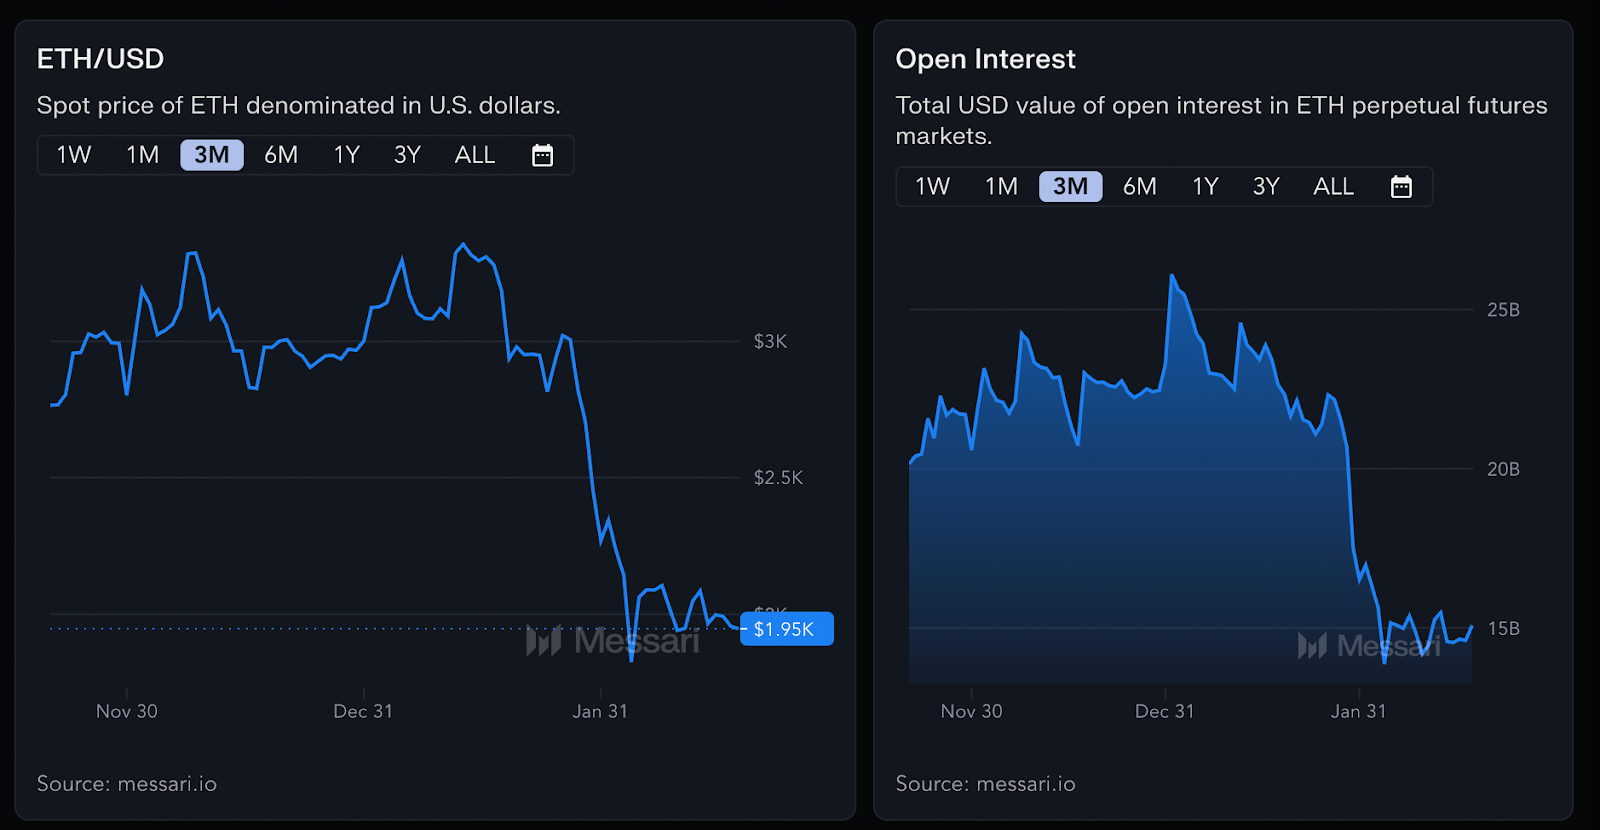Switch ETH/USD chart to 1Y range
The height and width of the screenshot is (830, 1600).
[346, 155]
